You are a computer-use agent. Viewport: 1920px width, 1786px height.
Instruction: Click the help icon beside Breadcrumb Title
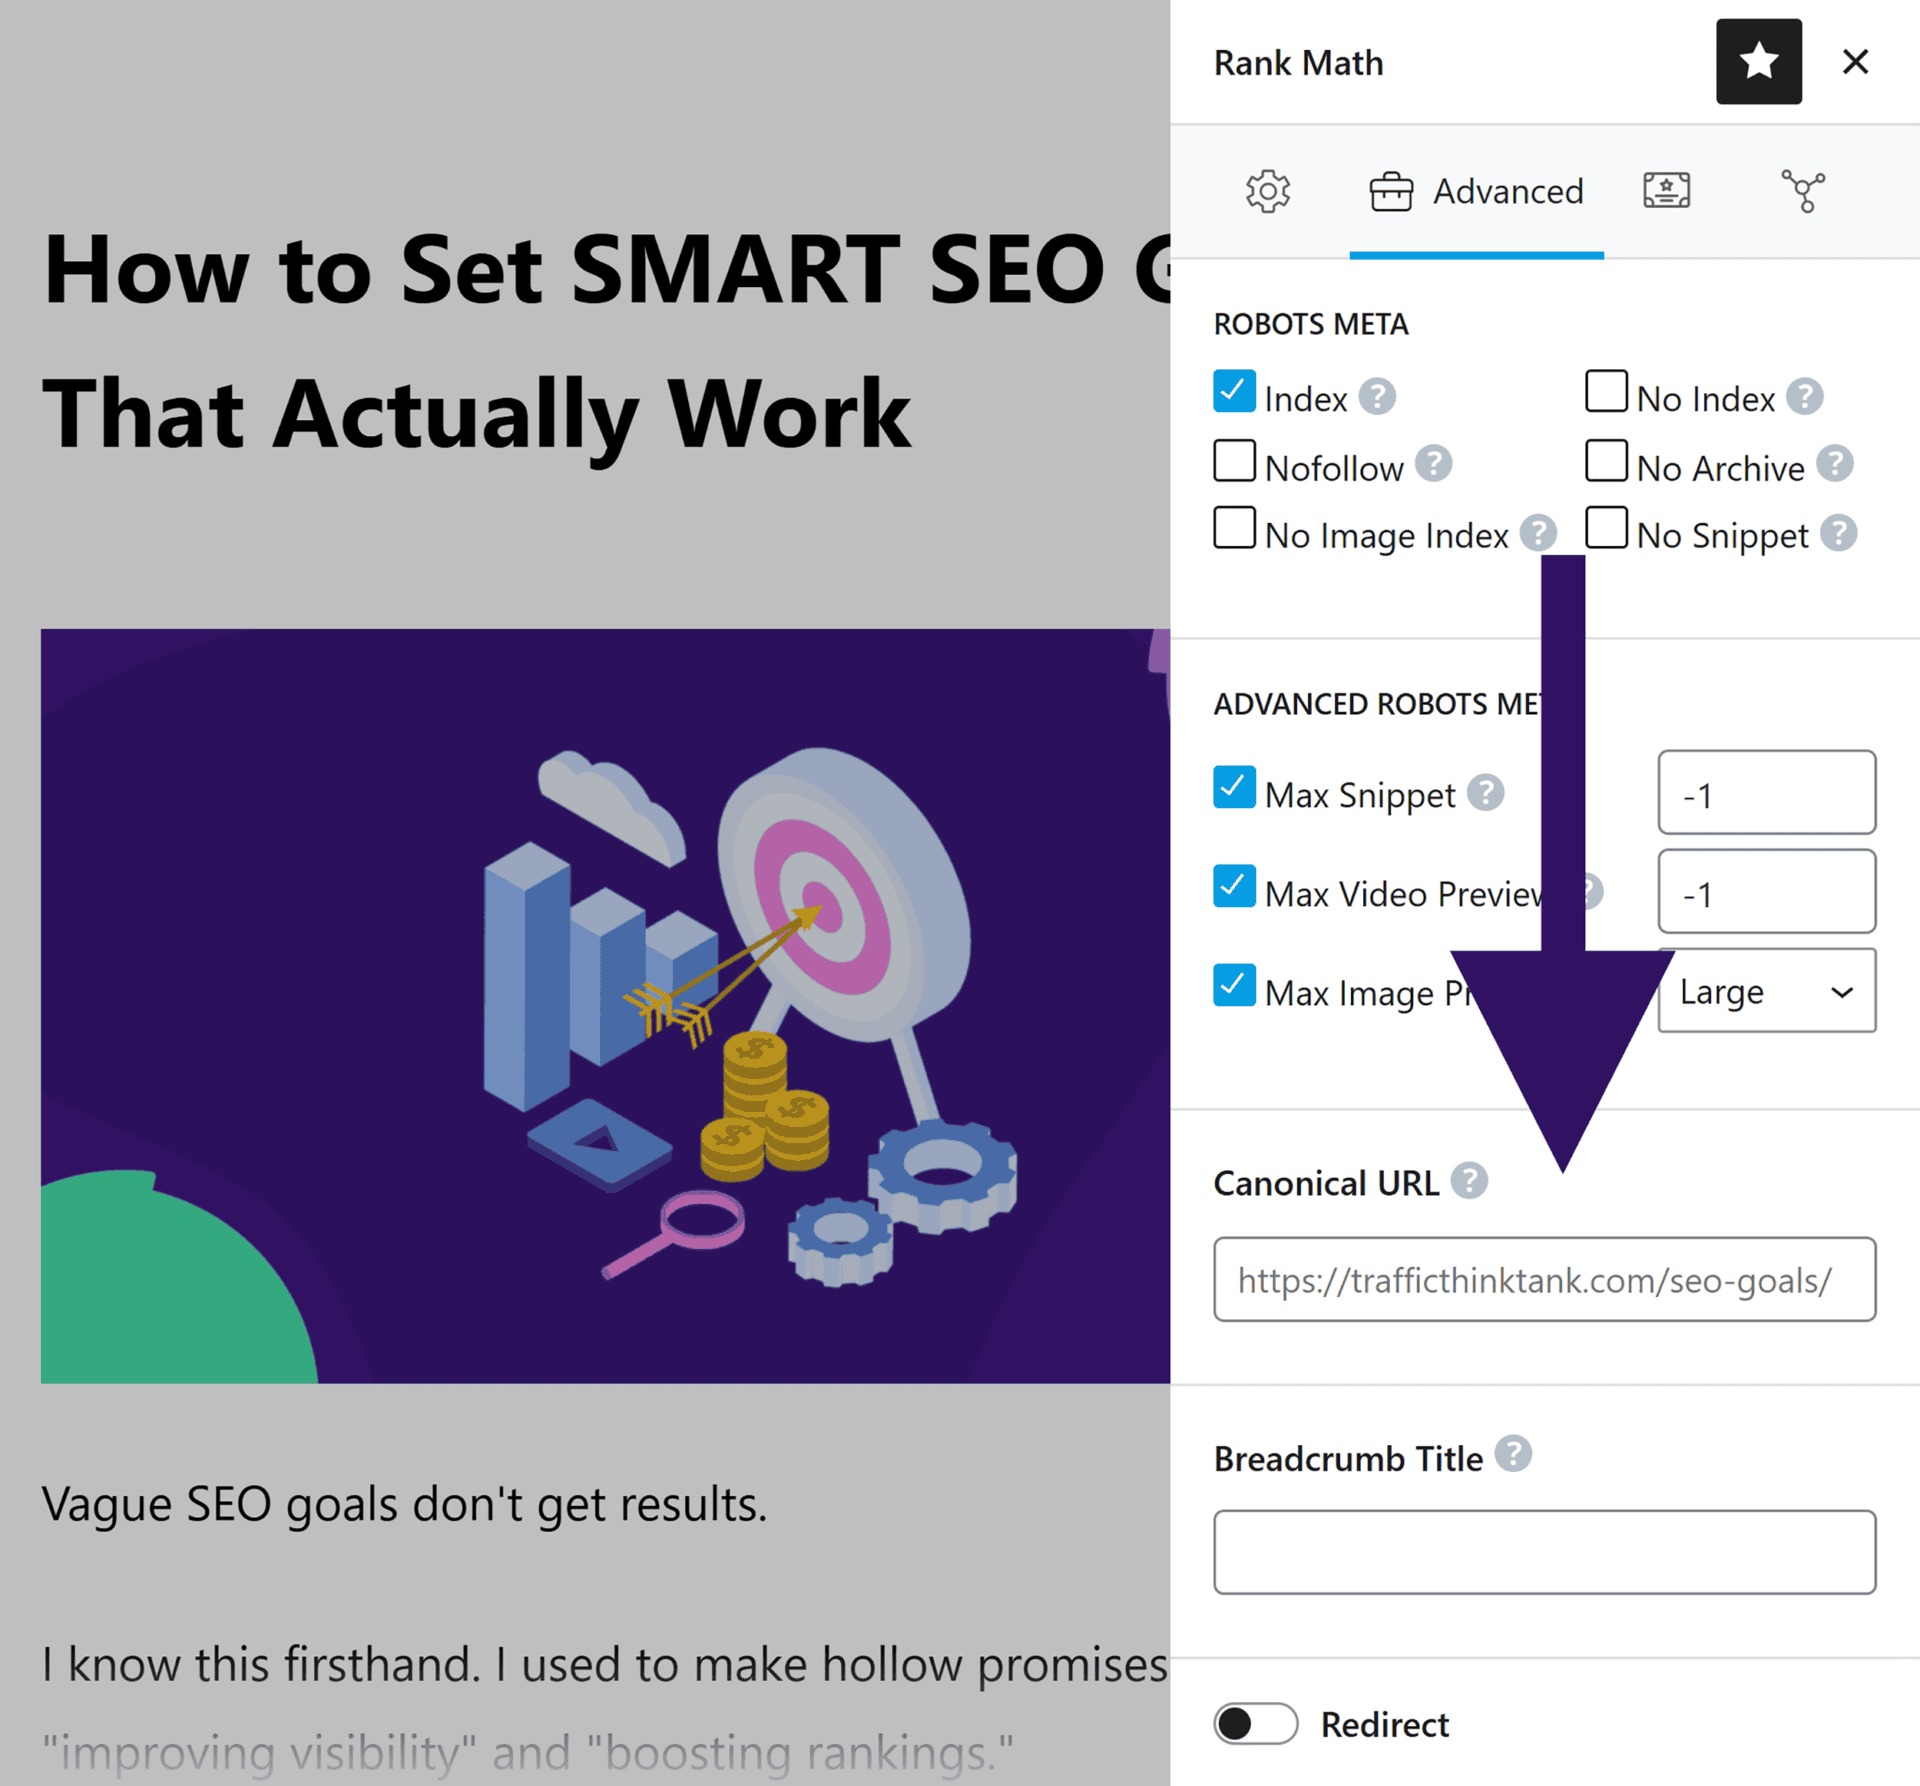(x=1512, y=1456)
